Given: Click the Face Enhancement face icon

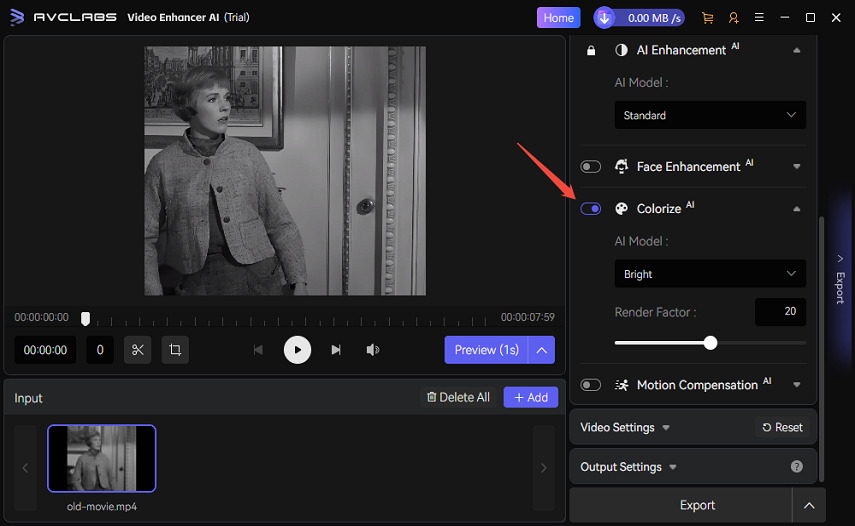Looking at the screenshot, I should (x=621, y=166).
